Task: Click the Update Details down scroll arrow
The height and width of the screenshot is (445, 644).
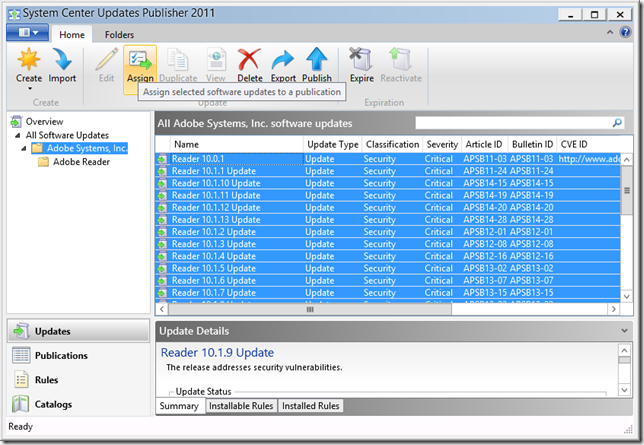Action: pyautogui.click(x=624, y=390)
